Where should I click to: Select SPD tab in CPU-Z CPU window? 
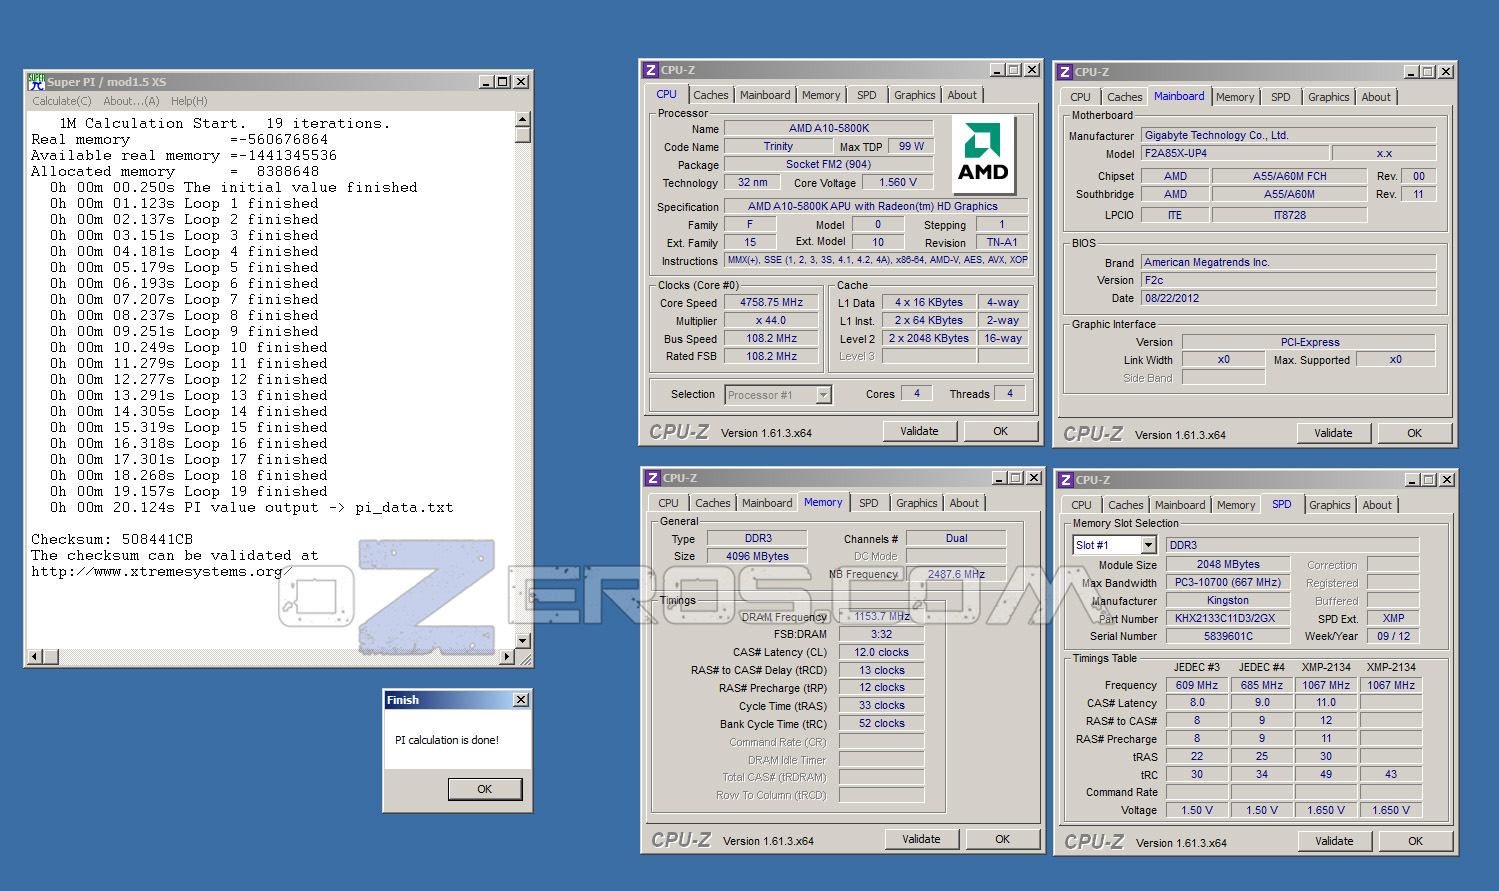coord(867,95)
